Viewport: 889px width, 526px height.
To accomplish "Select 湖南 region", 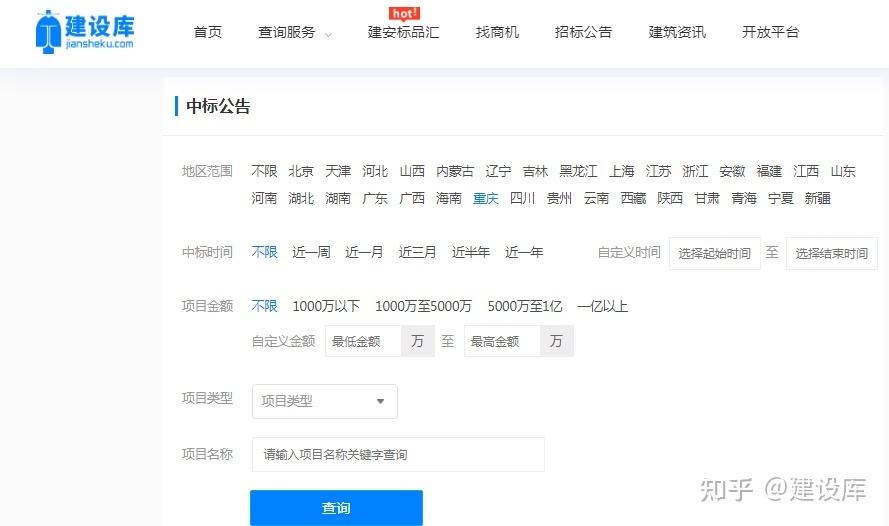I will [x=338, y=198].
